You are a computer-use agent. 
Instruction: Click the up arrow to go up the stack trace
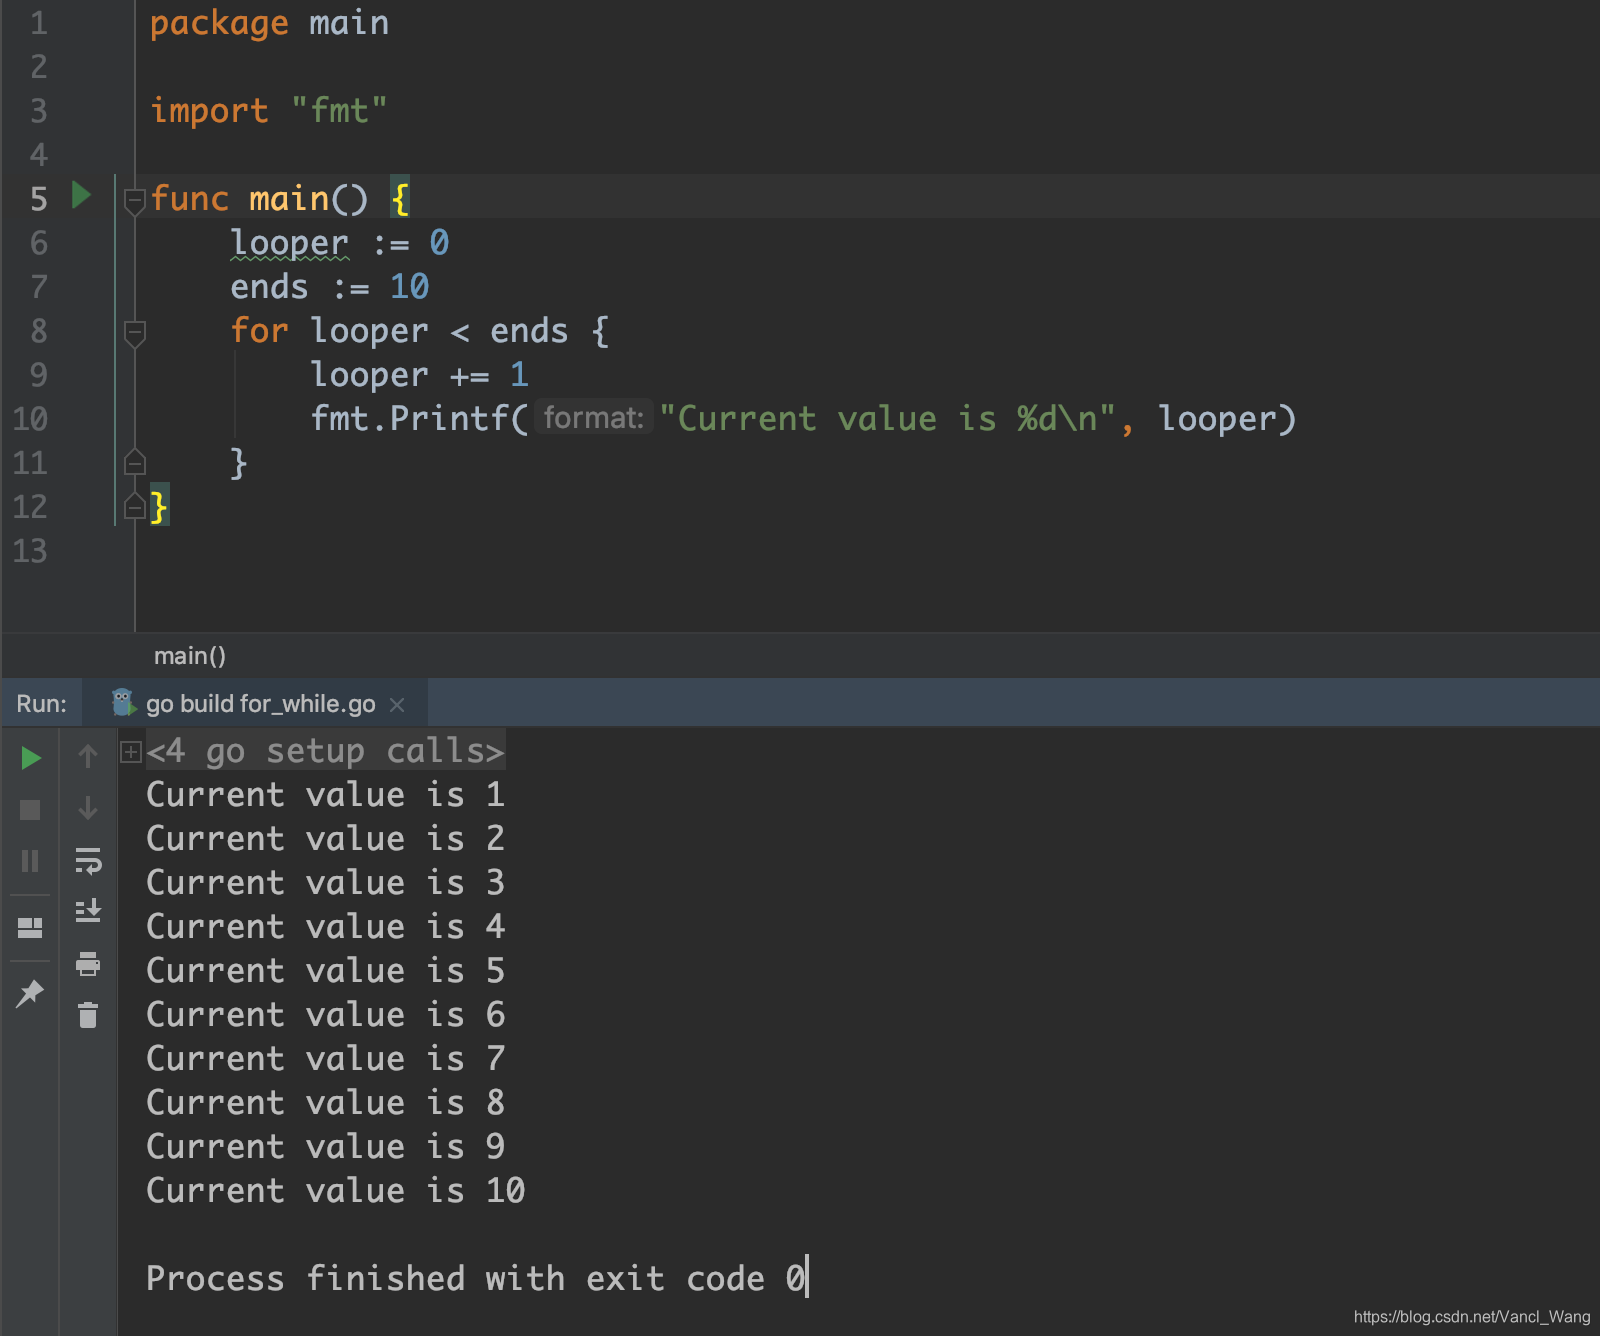(88, 756)
